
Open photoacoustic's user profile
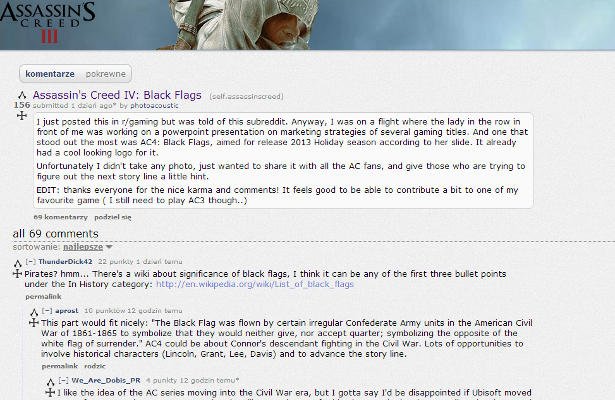[x=154, y=105]
